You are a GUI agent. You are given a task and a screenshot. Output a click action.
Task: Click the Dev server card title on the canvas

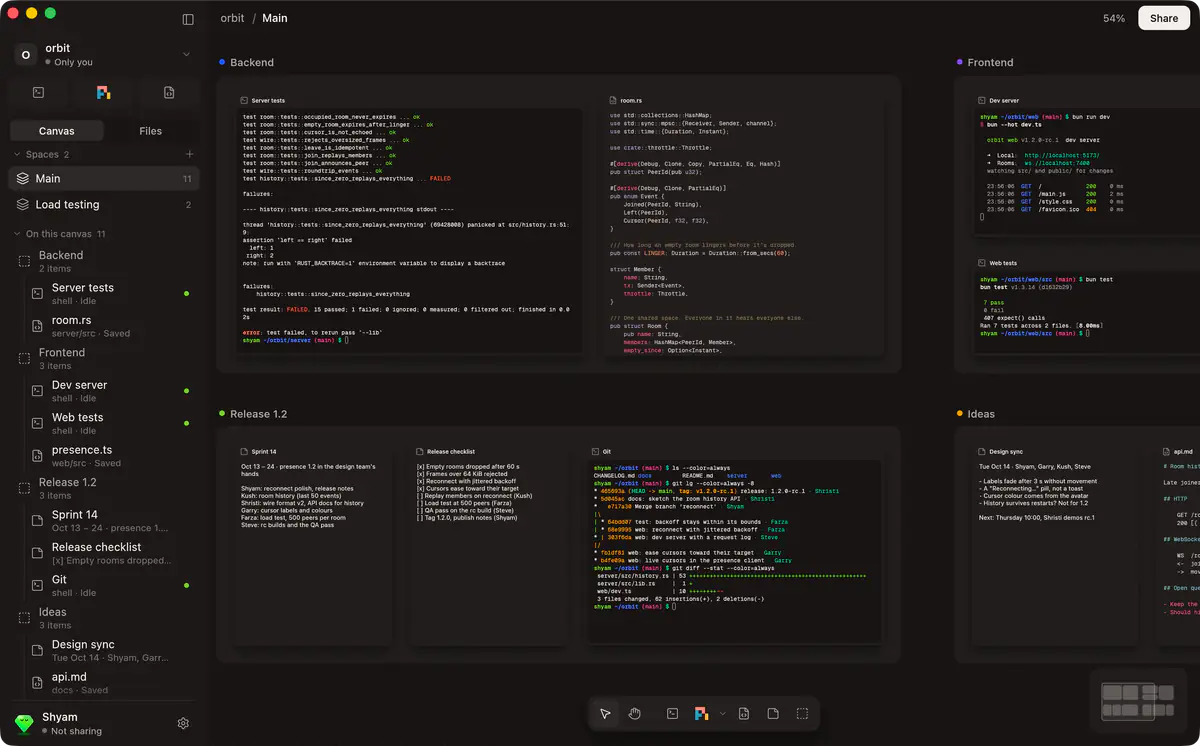pos(1004,101)
